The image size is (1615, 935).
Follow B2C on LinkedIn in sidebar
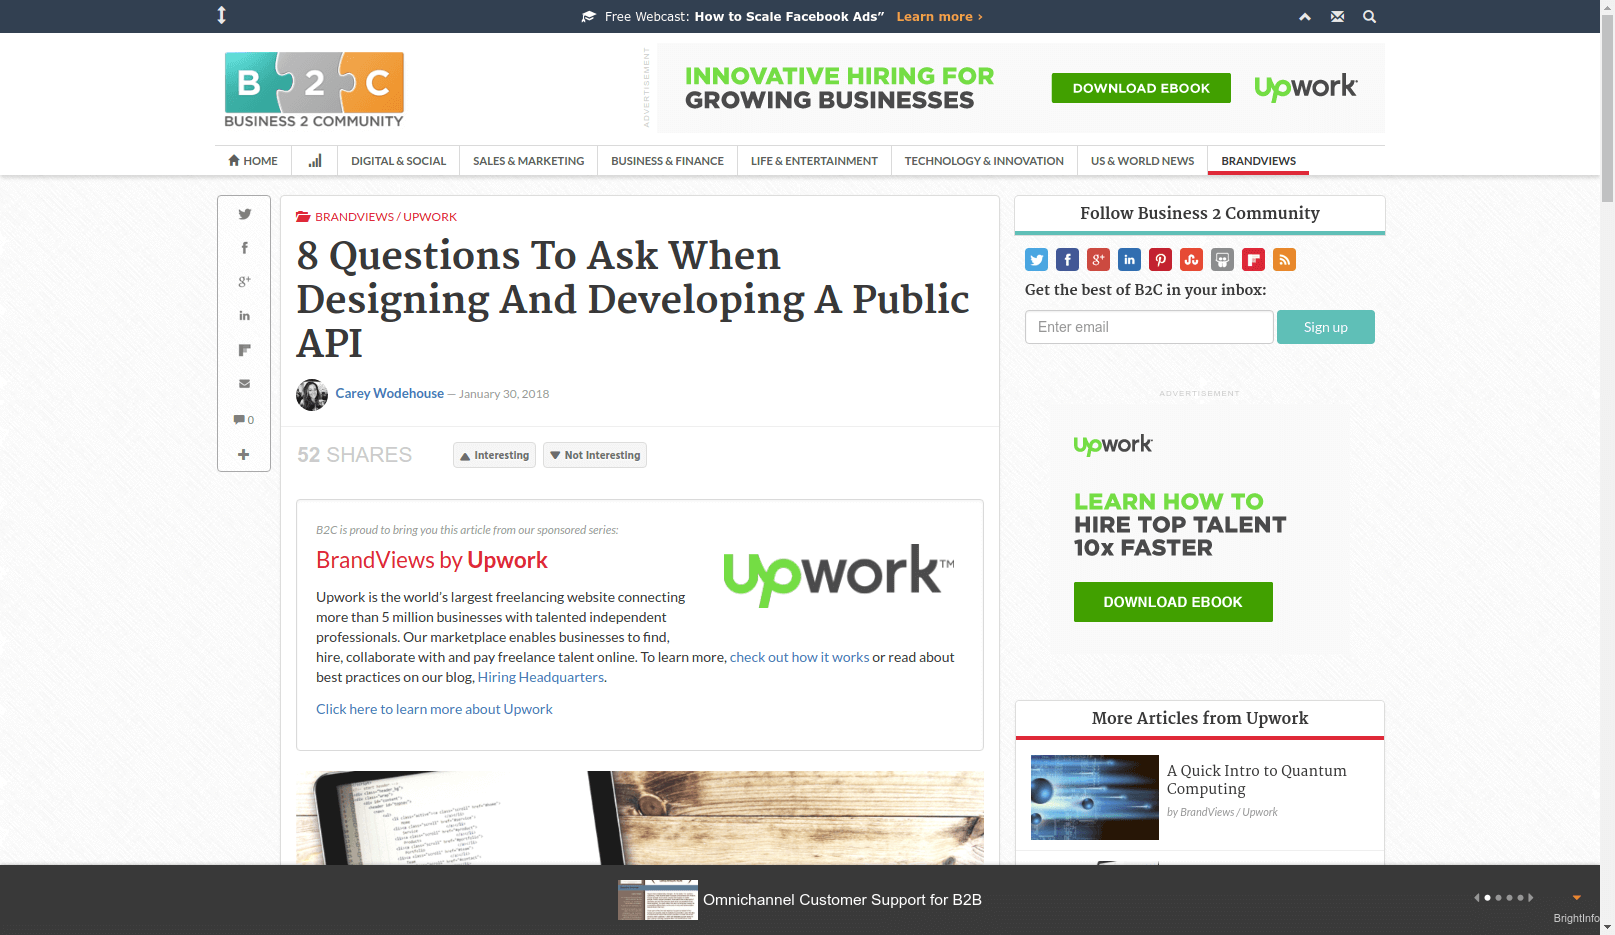click(1129, 260)
